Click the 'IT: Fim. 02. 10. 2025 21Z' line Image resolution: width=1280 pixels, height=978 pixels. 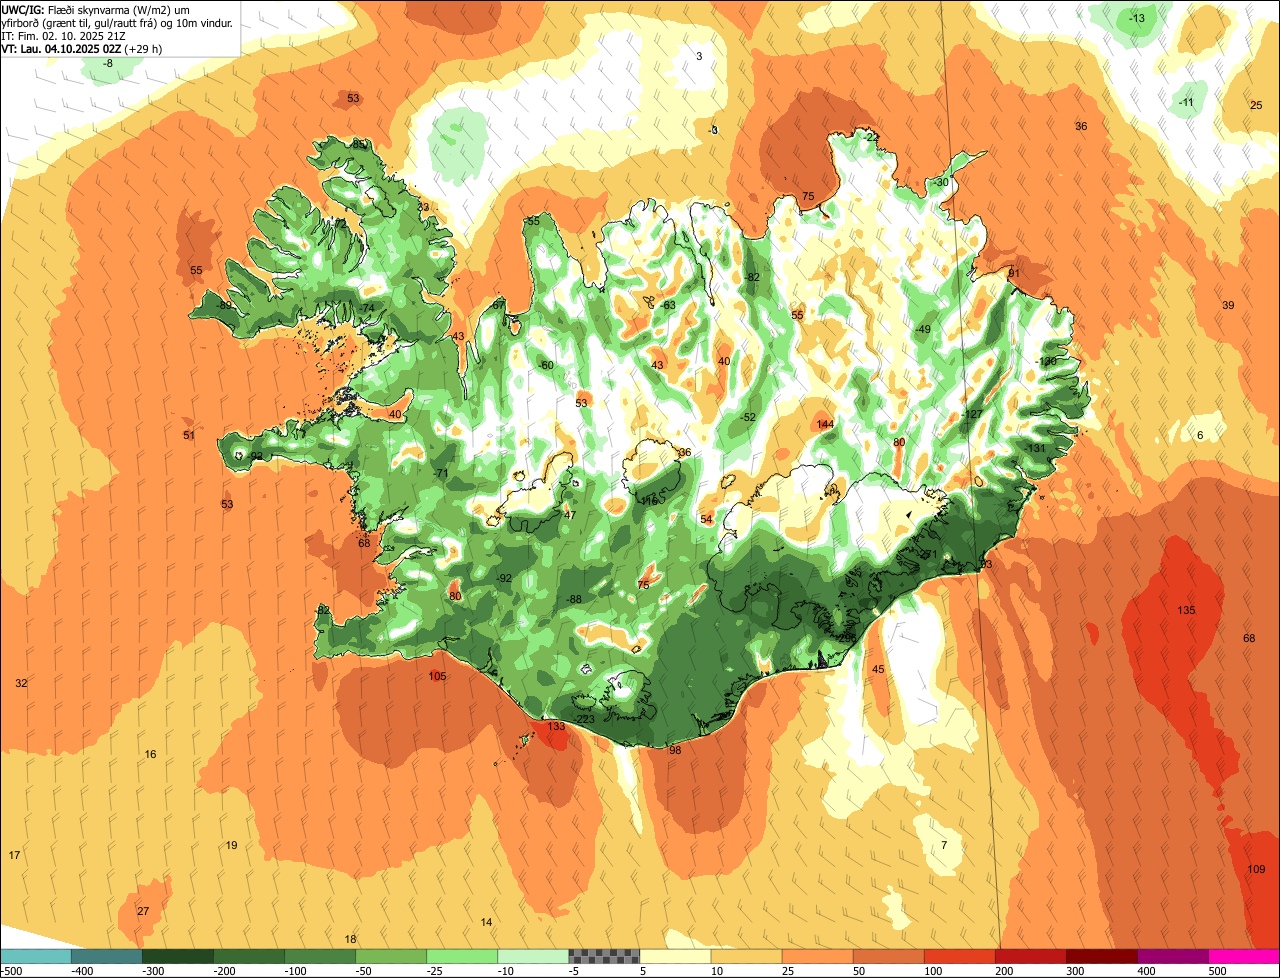tap(65, 35)
